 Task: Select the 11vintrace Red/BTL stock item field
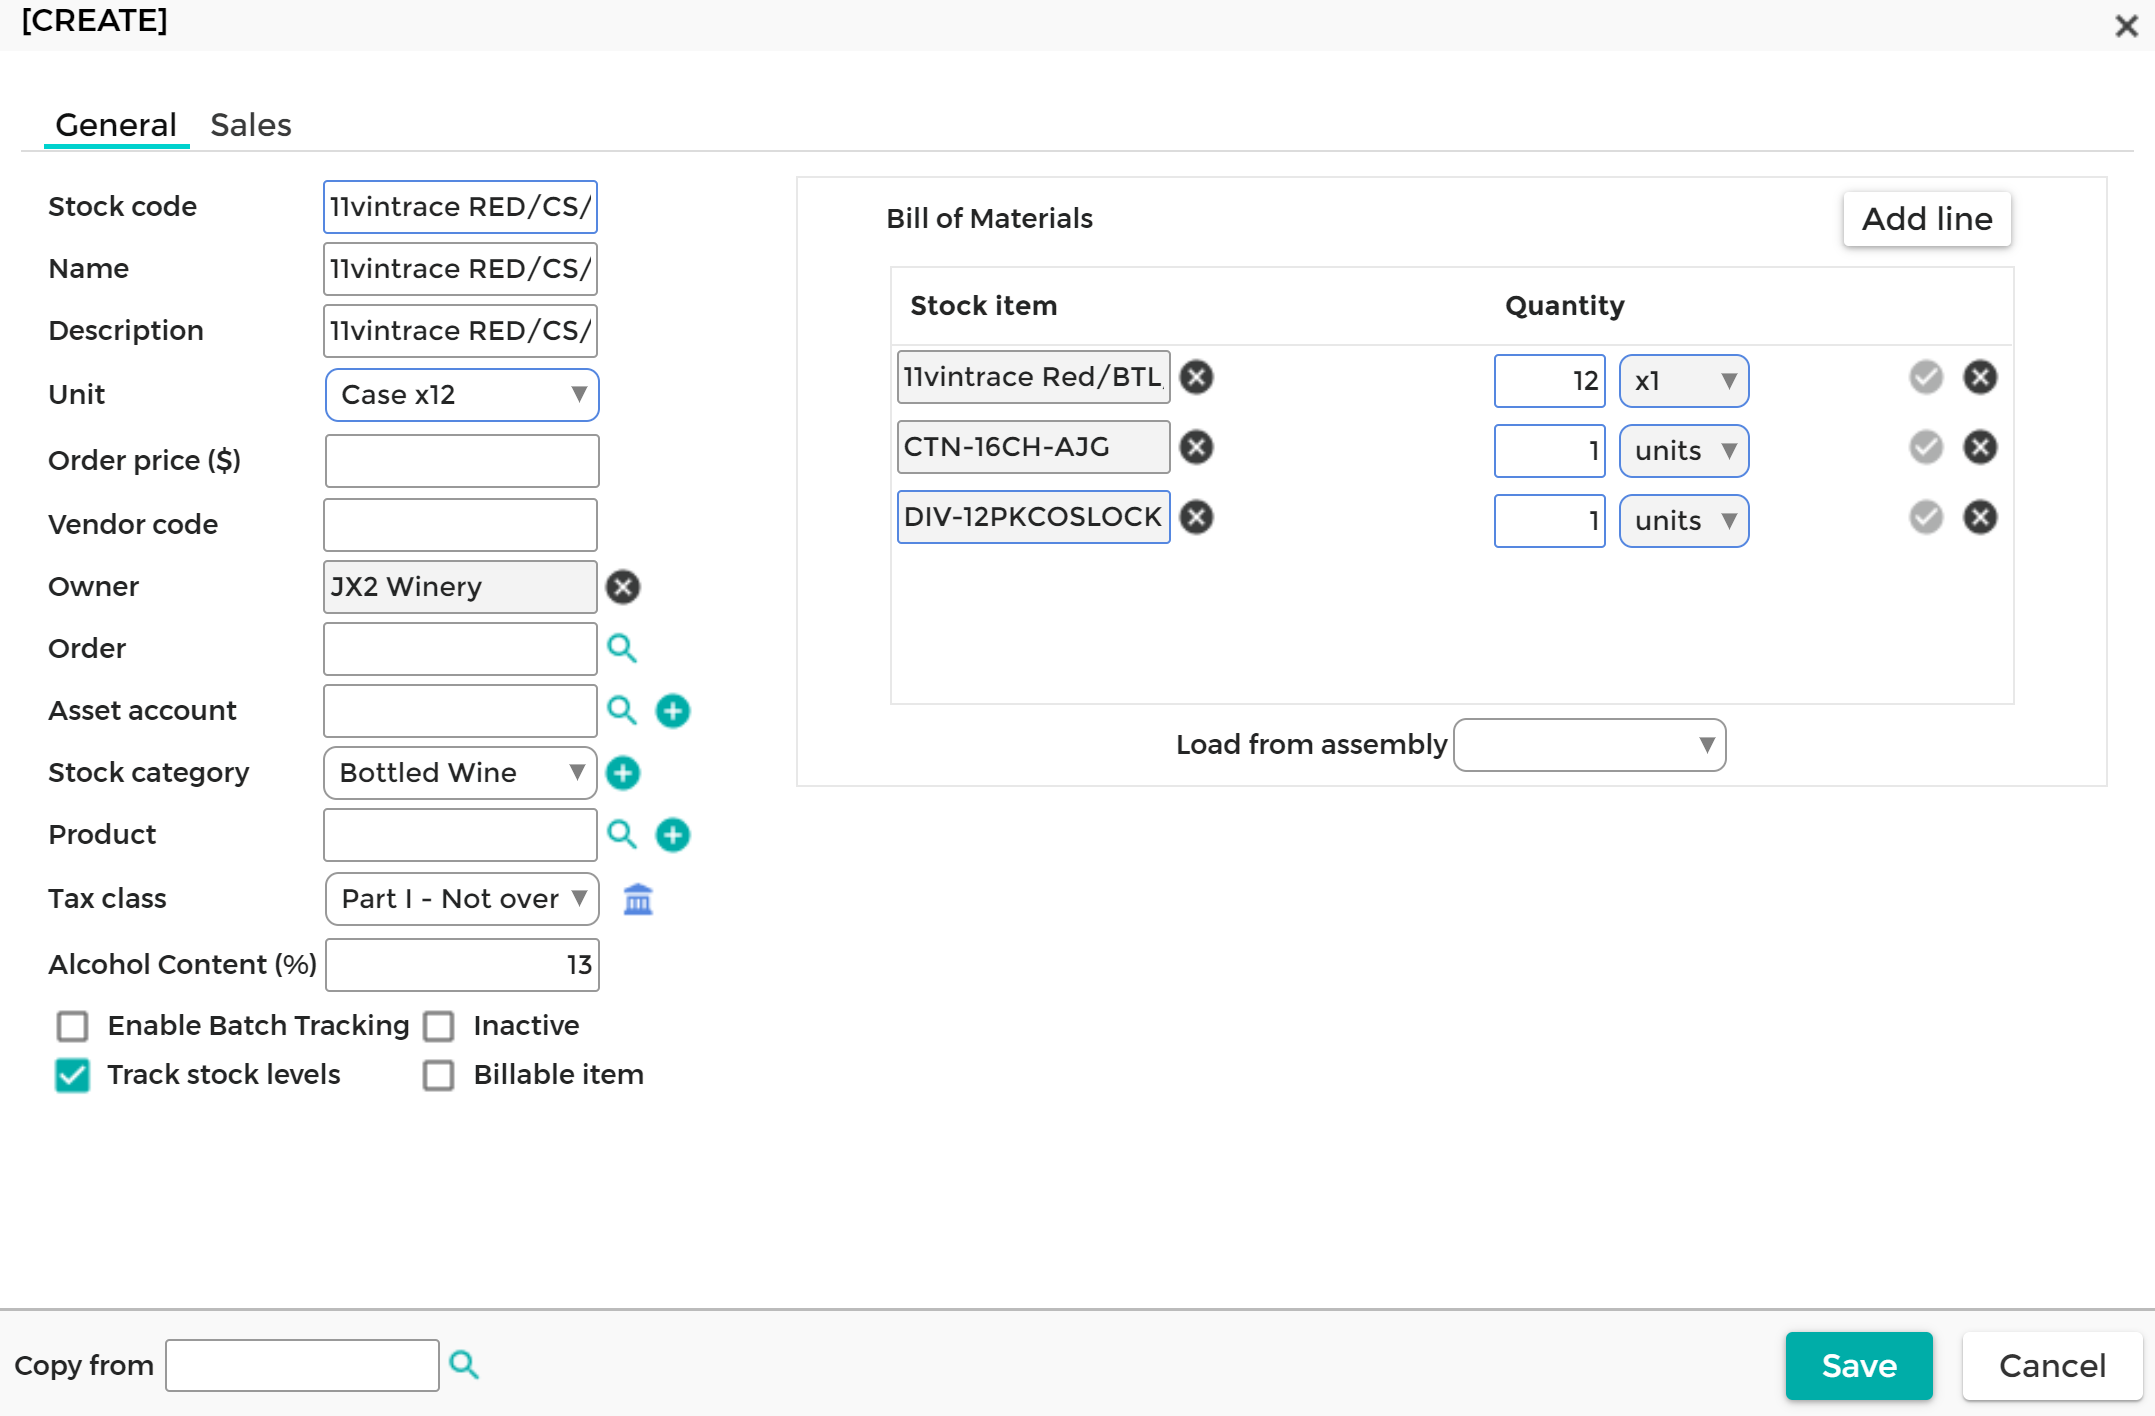(1033, 377)
